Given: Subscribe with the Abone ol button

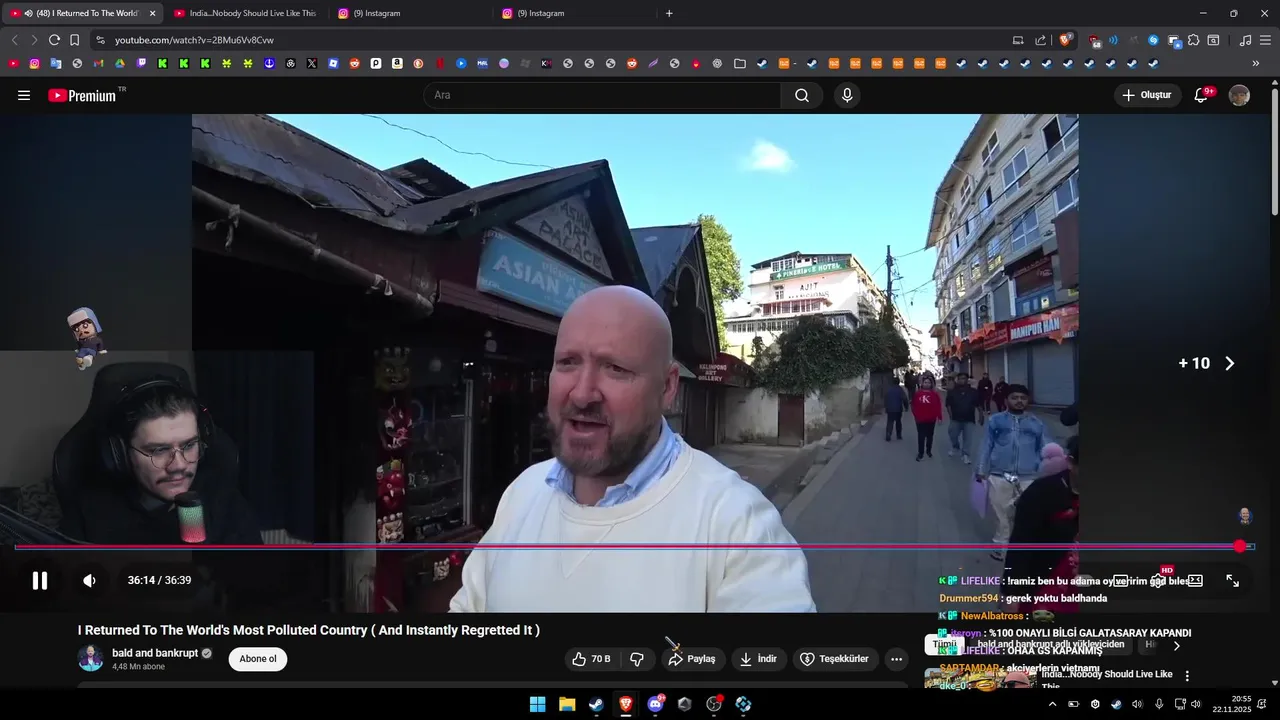Looking at the screenshot, I should point(257,659).
